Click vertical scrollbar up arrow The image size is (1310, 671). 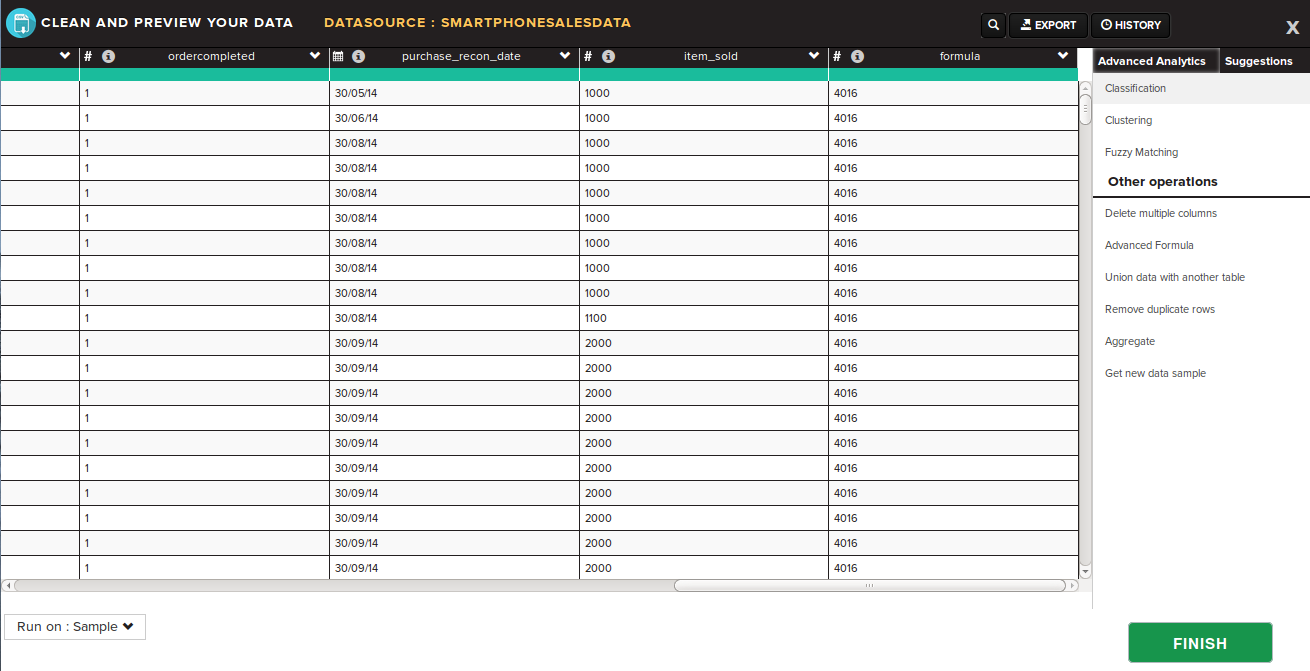pyautogui.click(x=1085, y=86)
